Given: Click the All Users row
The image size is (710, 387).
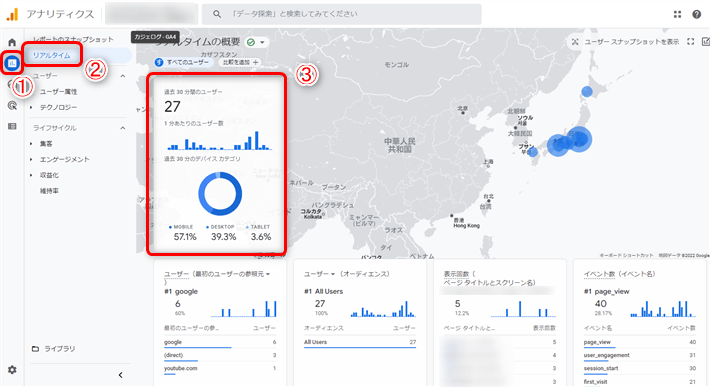Looking at the screenshot, I should pos(360,342).
